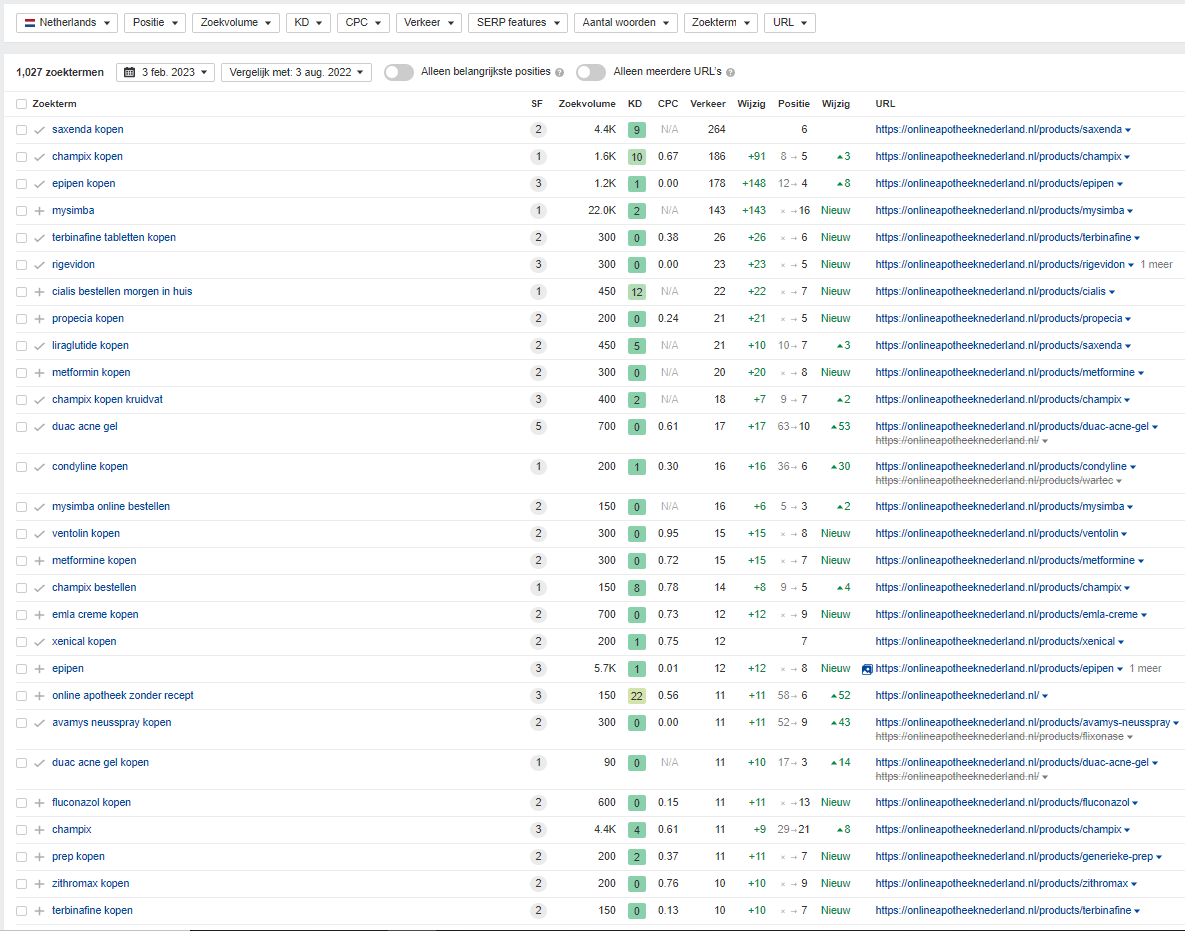This screenshot has height=931, width=1185.
Task: Sort by the CPC column header
Action: (x=668, y=104)
